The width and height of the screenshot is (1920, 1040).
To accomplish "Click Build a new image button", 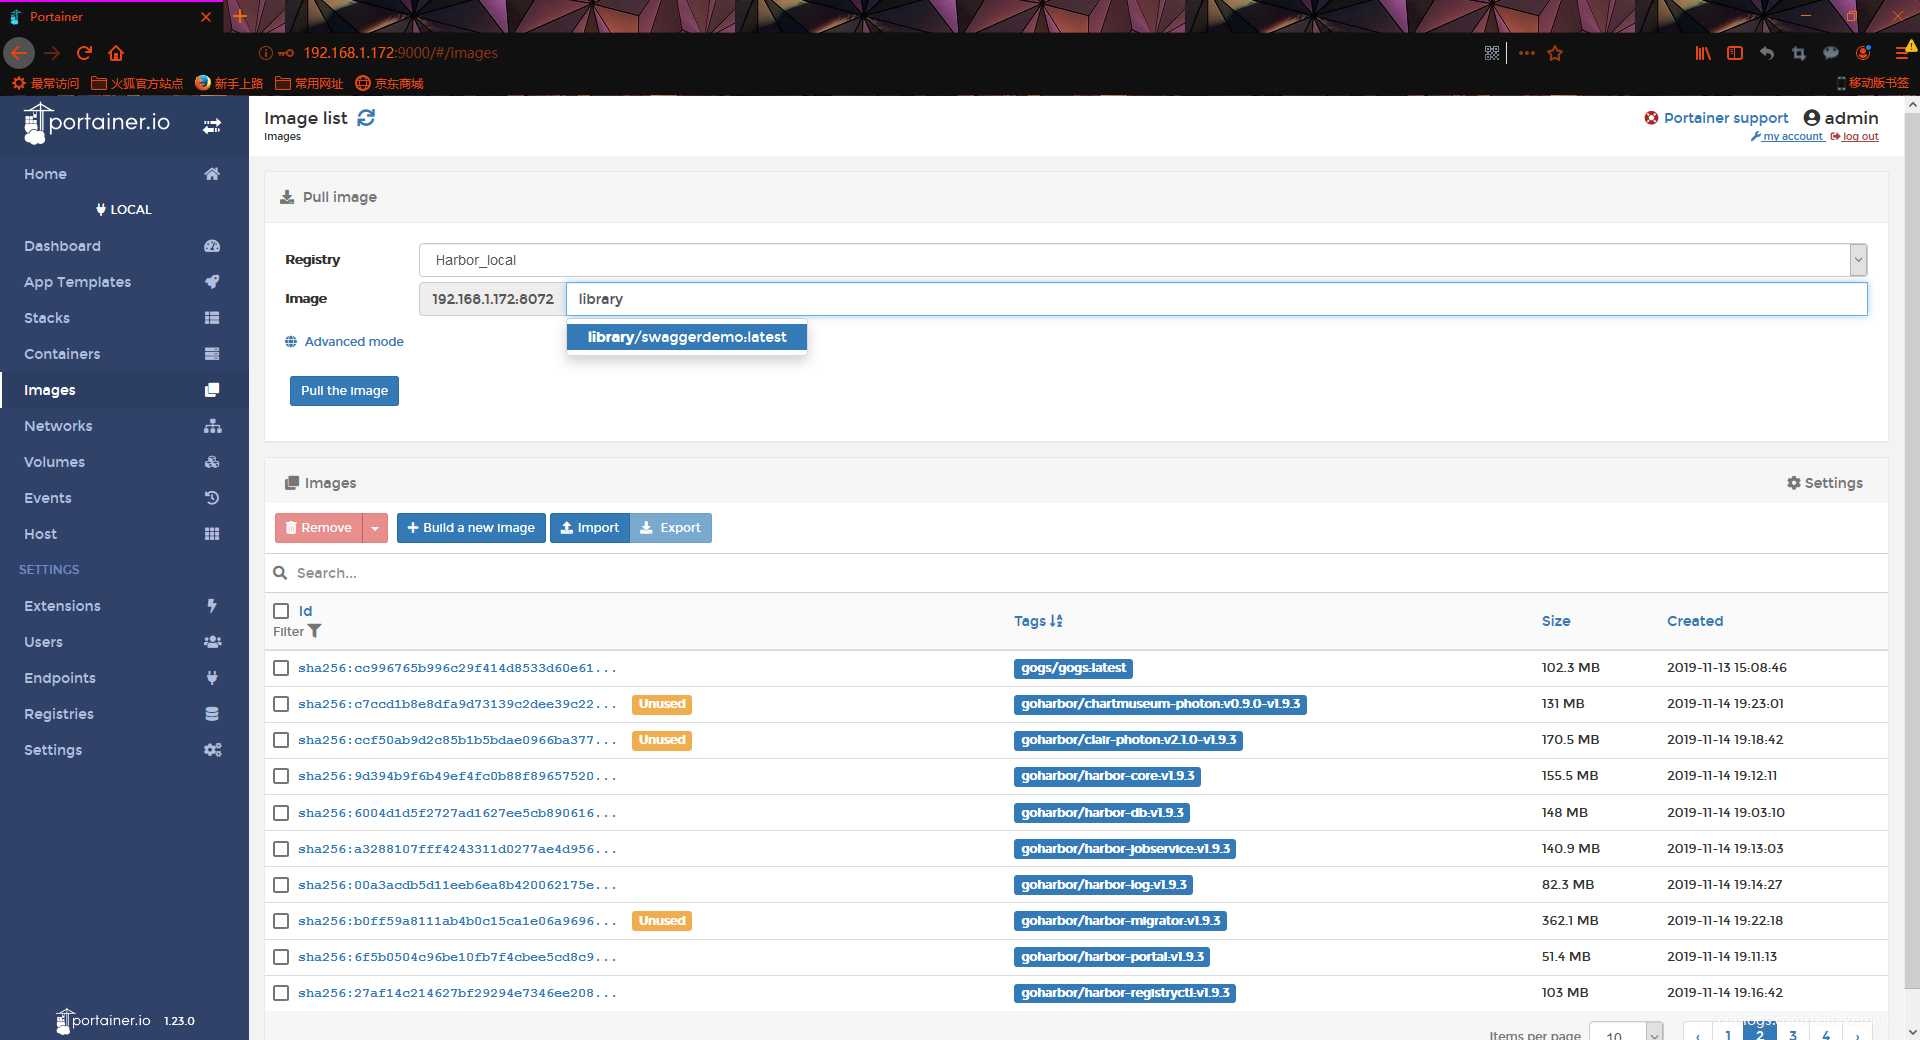I will tap(471, 528).
